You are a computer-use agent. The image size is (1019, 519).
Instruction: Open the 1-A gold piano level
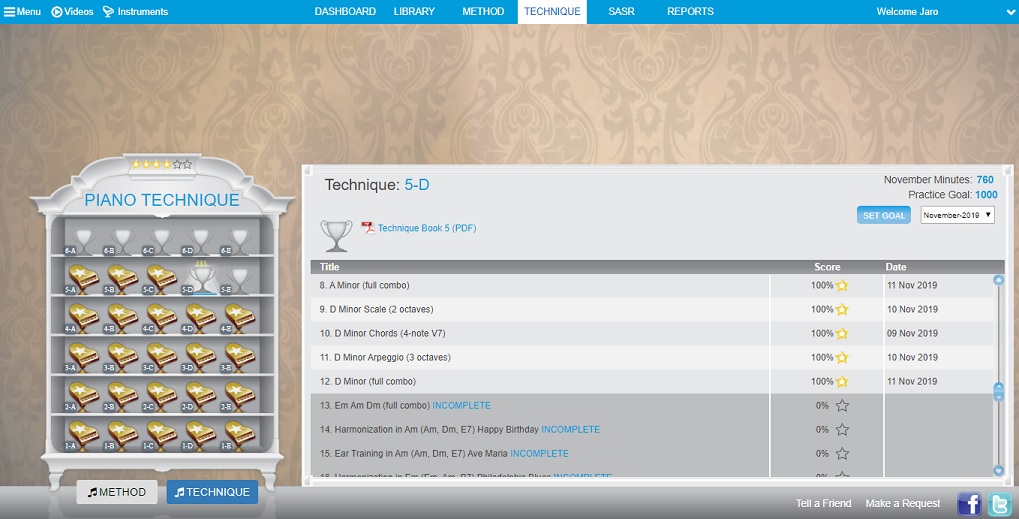click(x=83, y=435)
